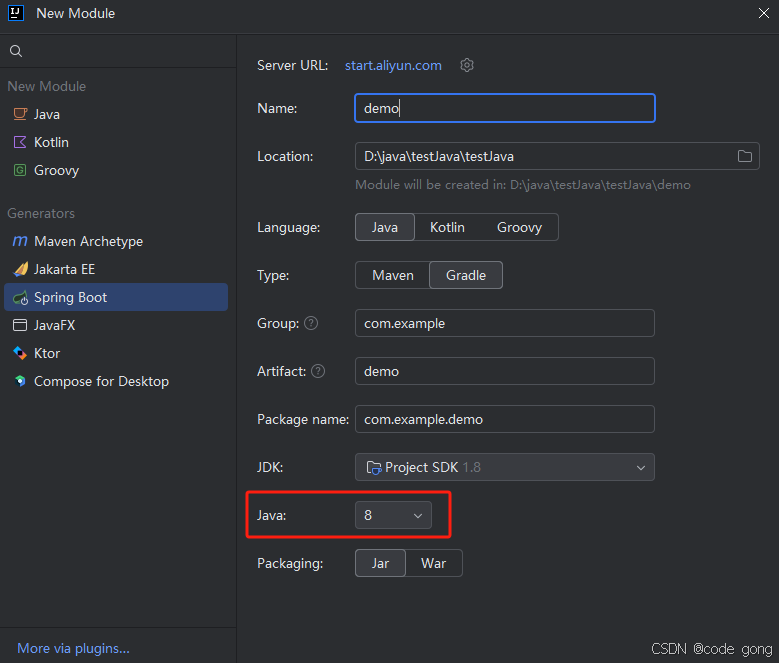Click the 'Generators' section header

tap(41, 213)
